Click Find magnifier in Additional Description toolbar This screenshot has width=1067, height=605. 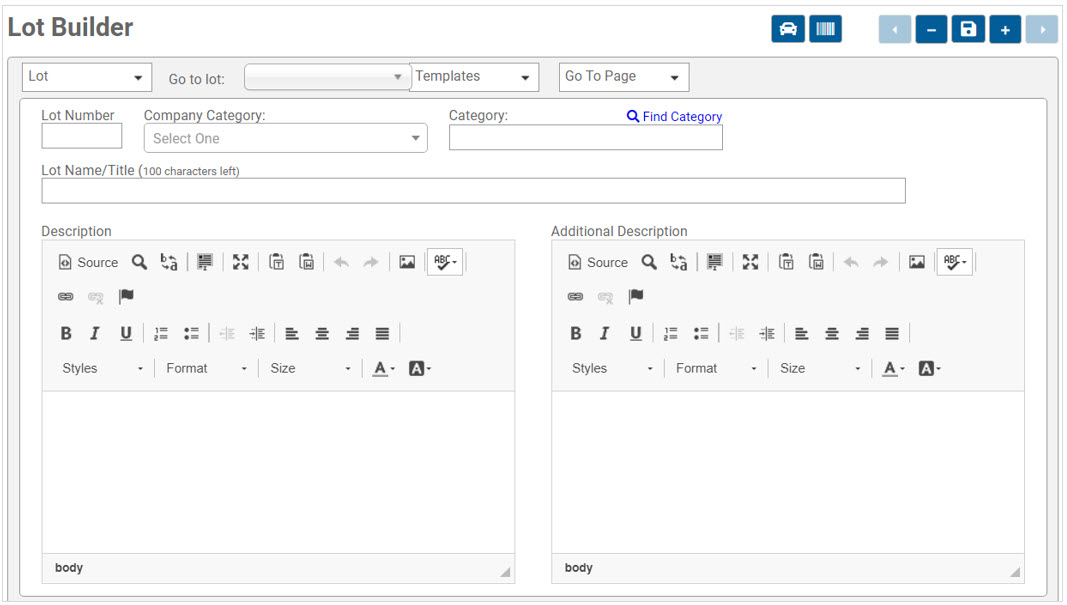pos(649,262)
